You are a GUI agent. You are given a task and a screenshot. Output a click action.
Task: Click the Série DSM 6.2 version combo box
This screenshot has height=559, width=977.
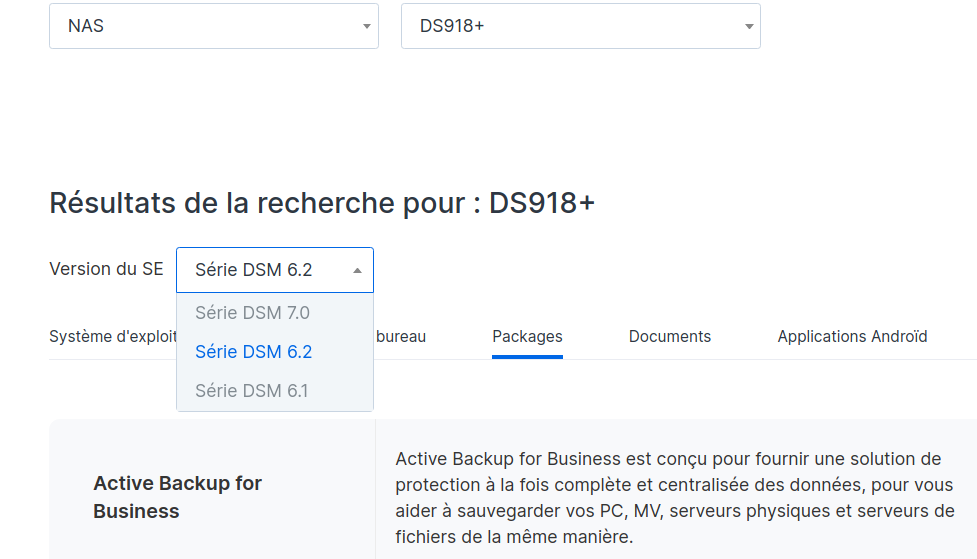point(262,270)
